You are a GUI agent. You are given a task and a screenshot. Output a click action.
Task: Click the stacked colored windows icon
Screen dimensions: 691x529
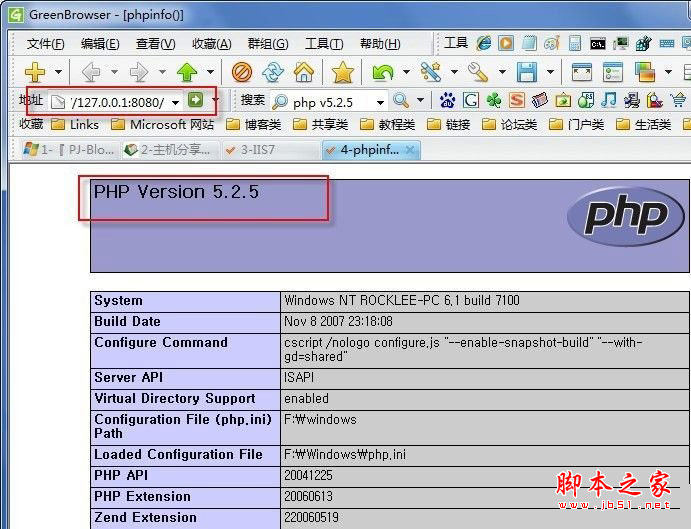tap(645, 72)
